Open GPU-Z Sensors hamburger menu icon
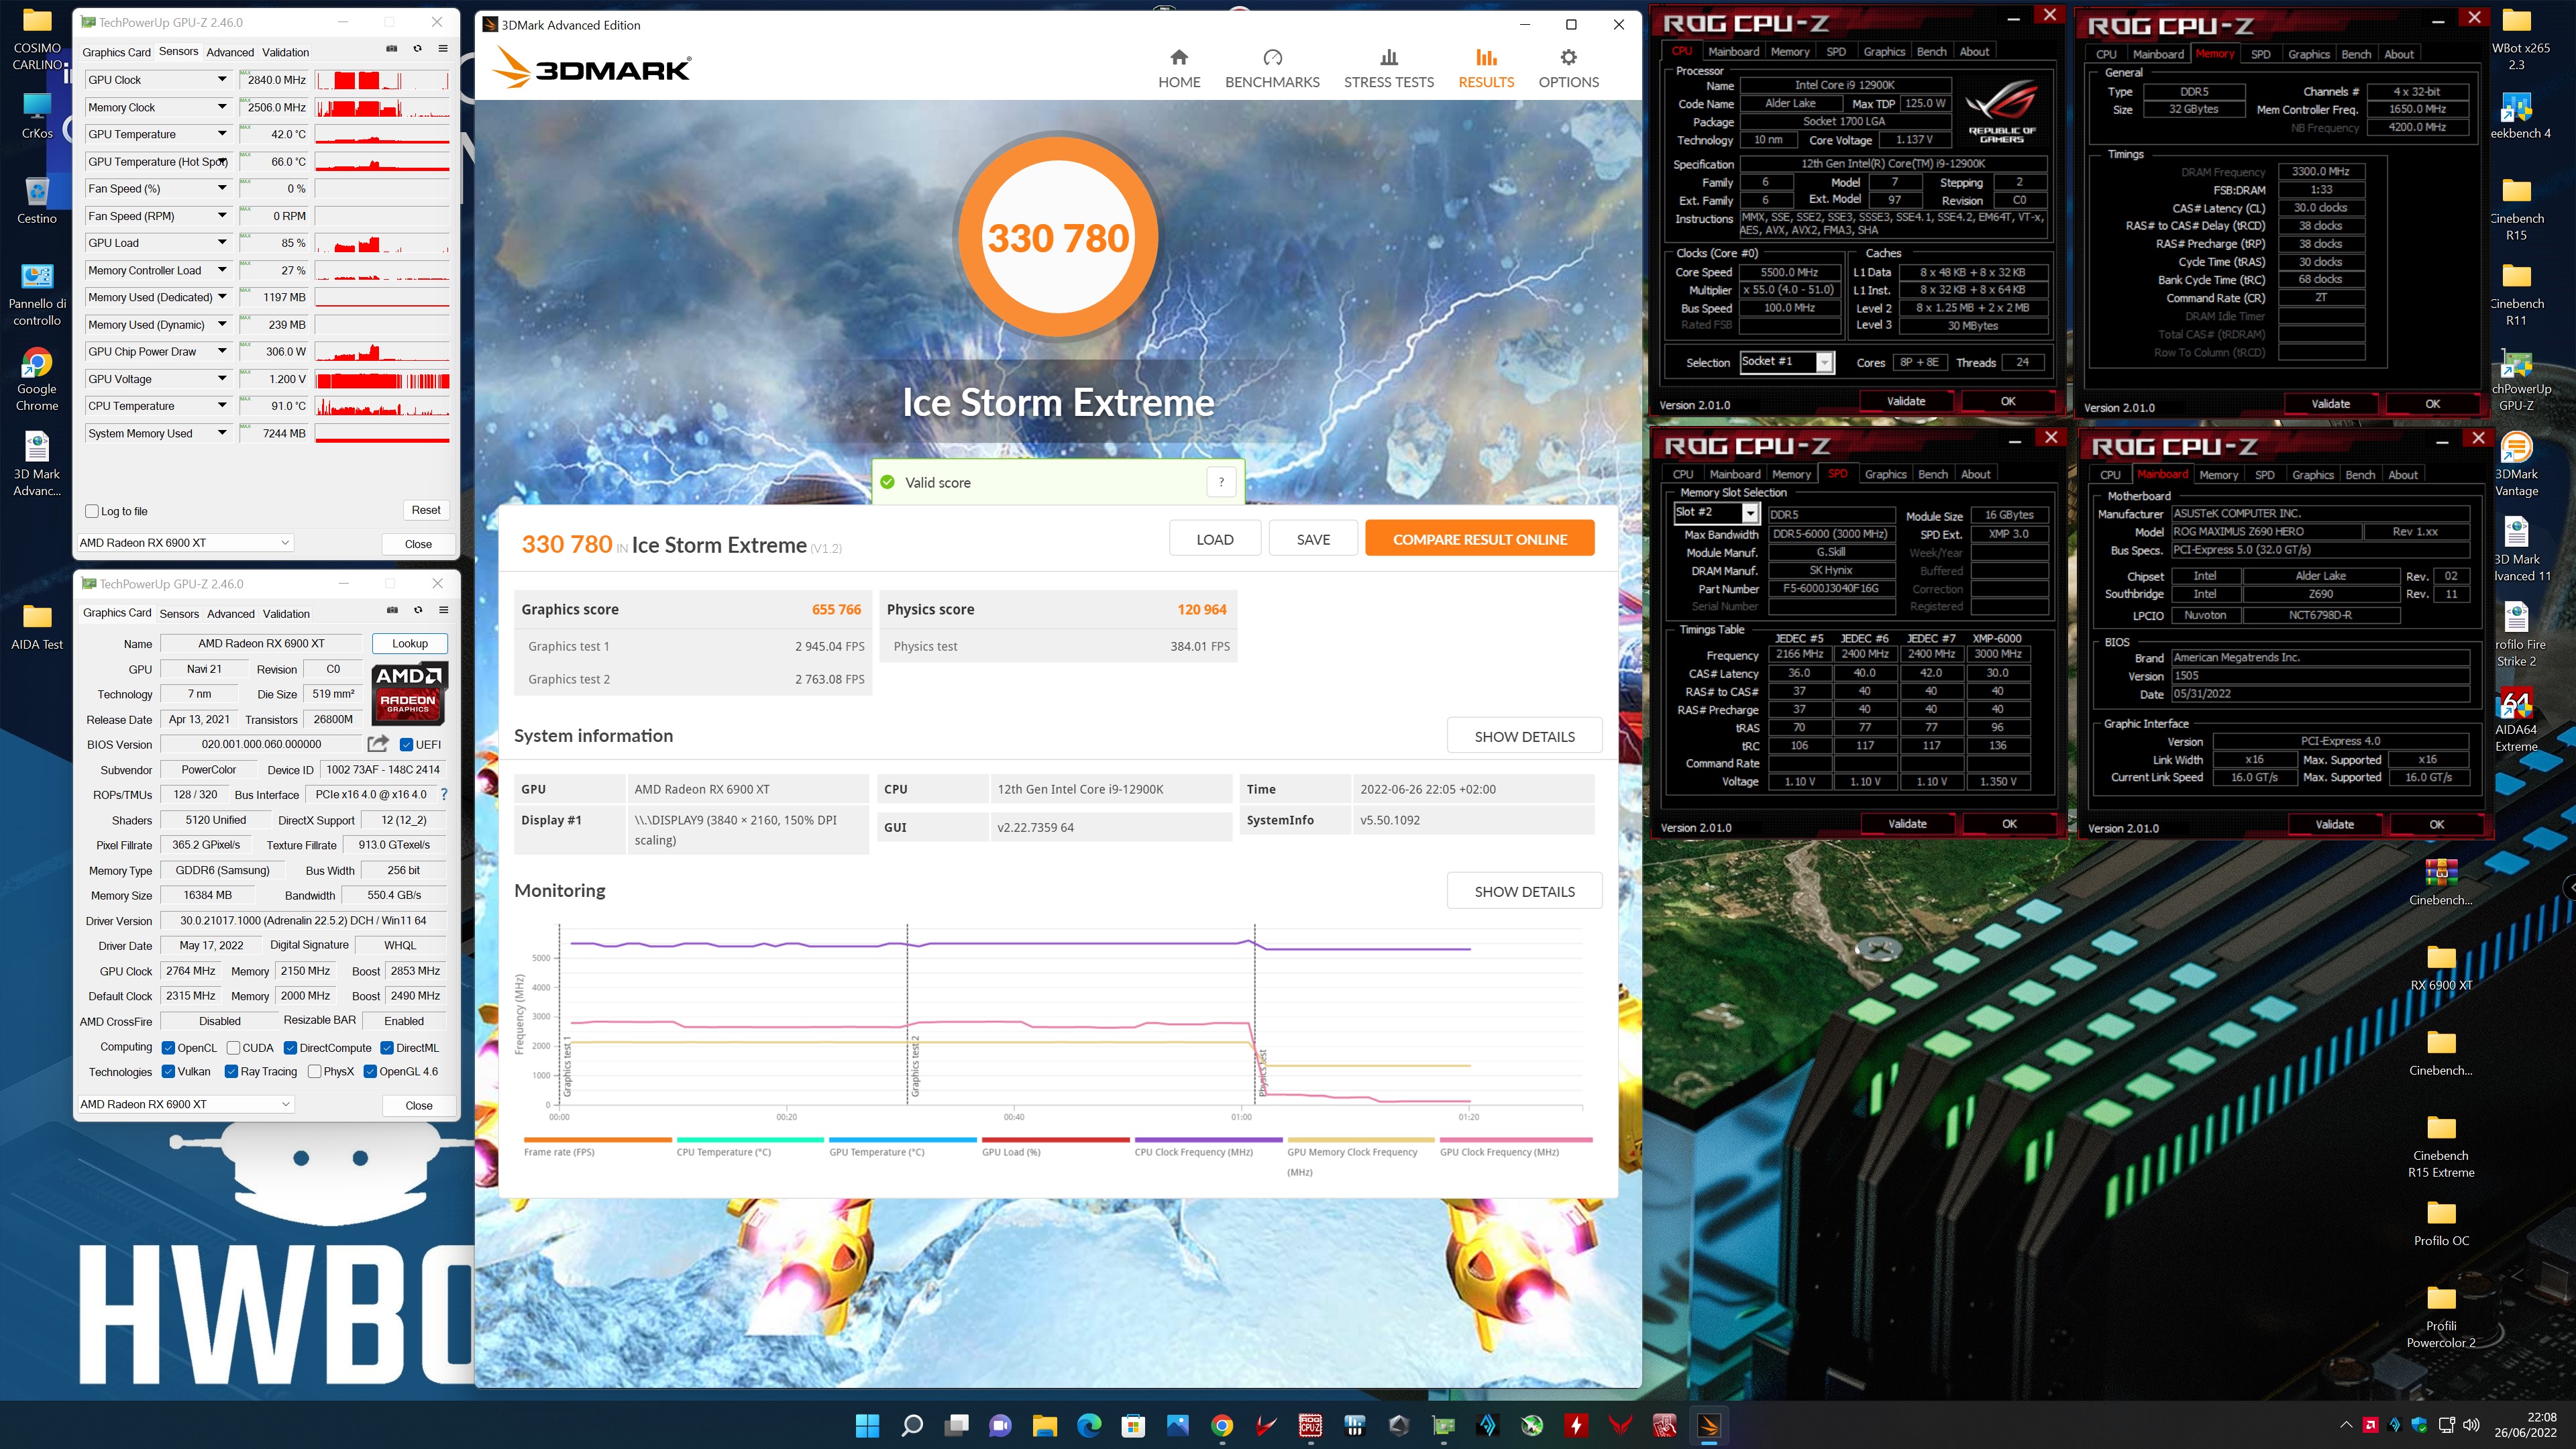2576x1449 pixels. point(443,49)
